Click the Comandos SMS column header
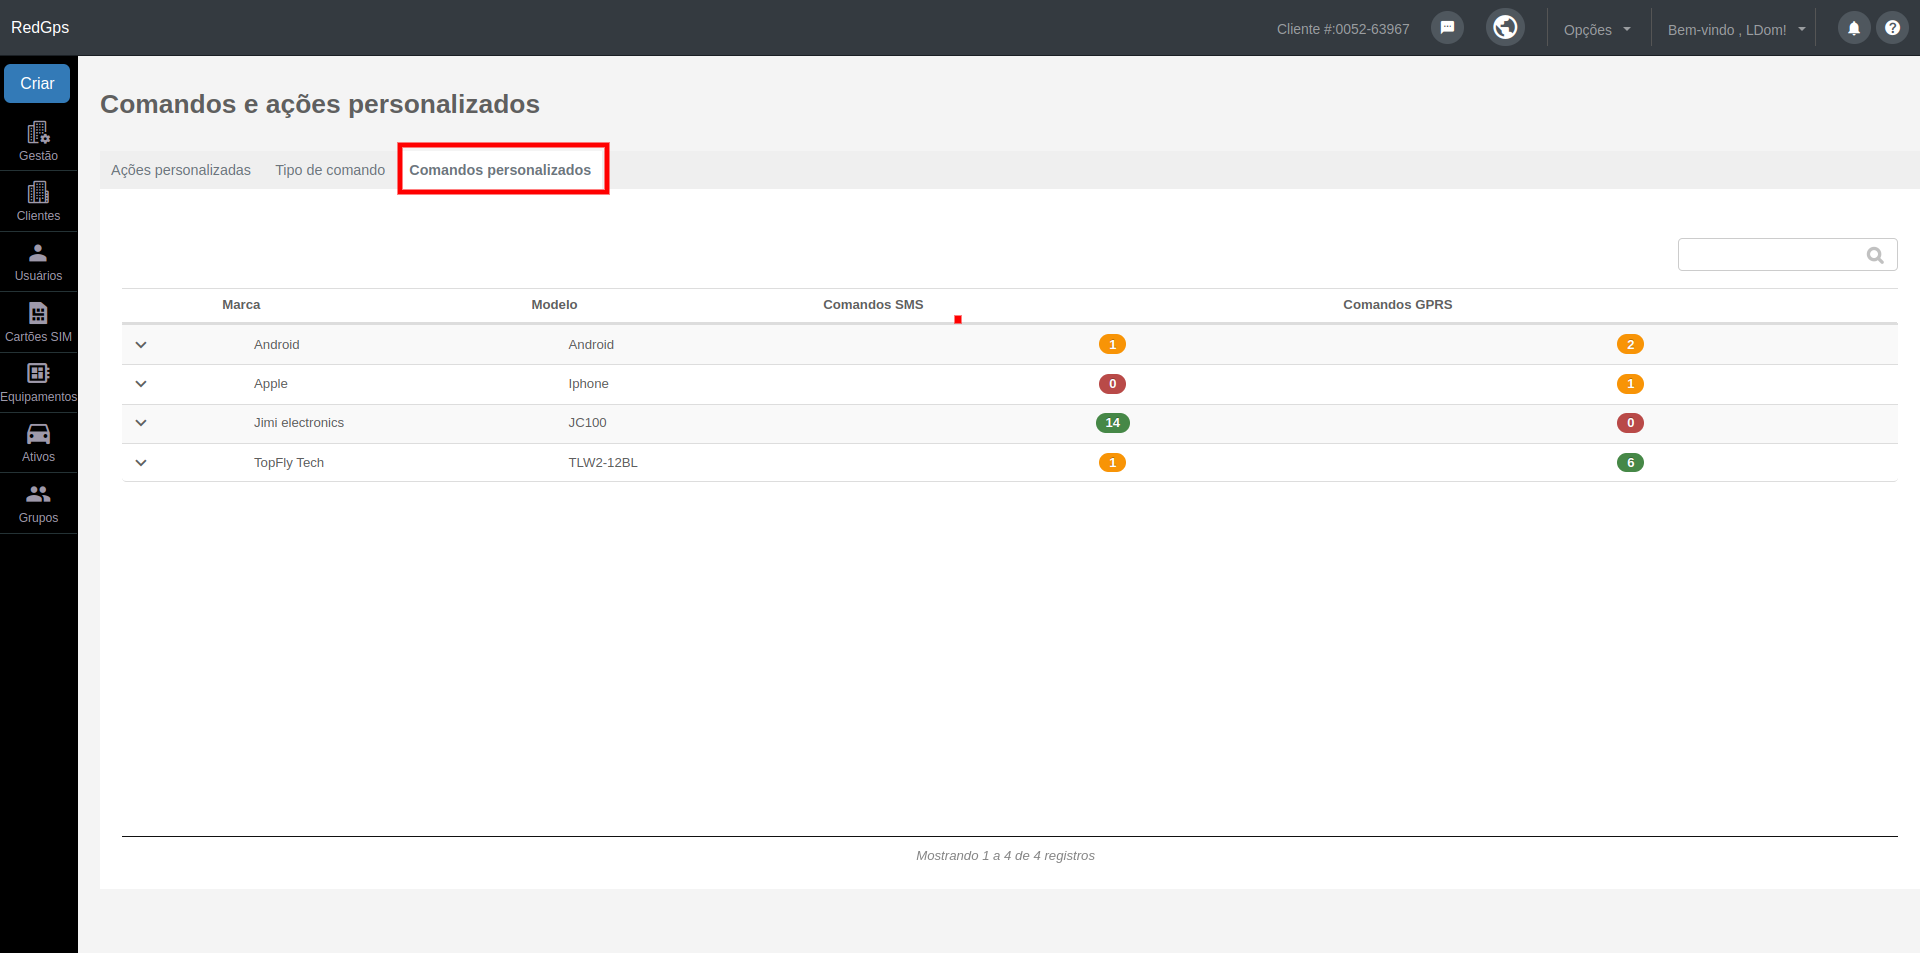This screenshot has height=953, width=1920. (x=873, y=305)
